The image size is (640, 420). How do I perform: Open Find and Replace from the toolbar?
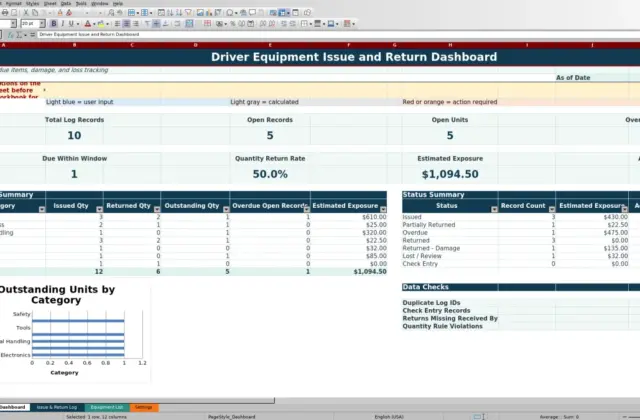(111, 13)
